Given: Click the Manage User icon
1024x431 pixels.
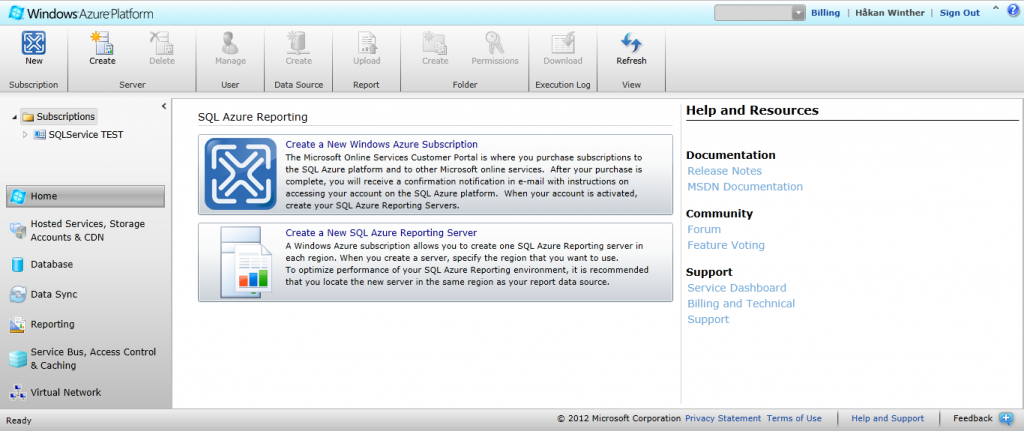Looking at the screenshot, I should tap(231, 43).
